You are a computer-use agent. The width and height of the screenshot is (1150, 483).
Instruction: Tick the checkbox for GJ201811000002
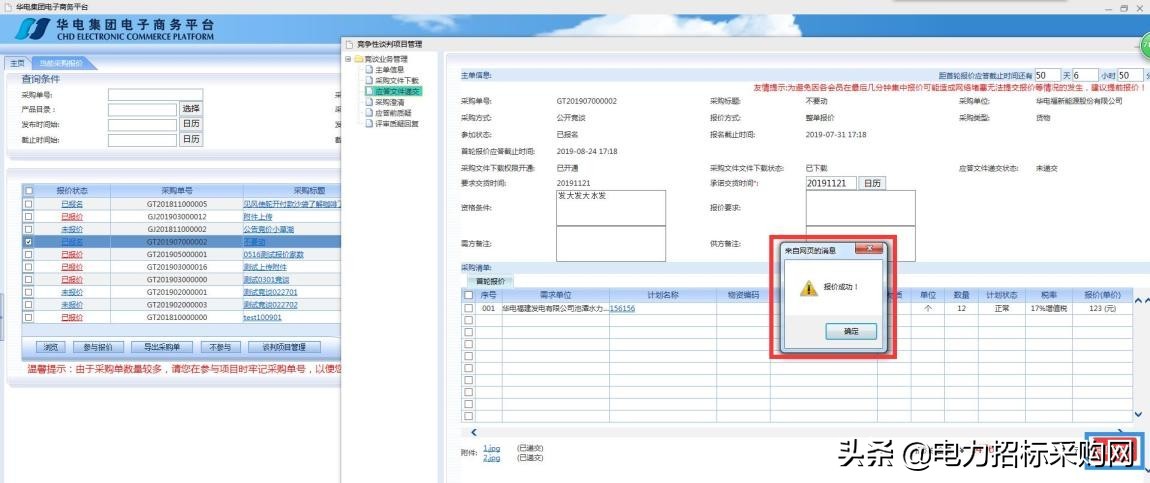coord(29,229)
